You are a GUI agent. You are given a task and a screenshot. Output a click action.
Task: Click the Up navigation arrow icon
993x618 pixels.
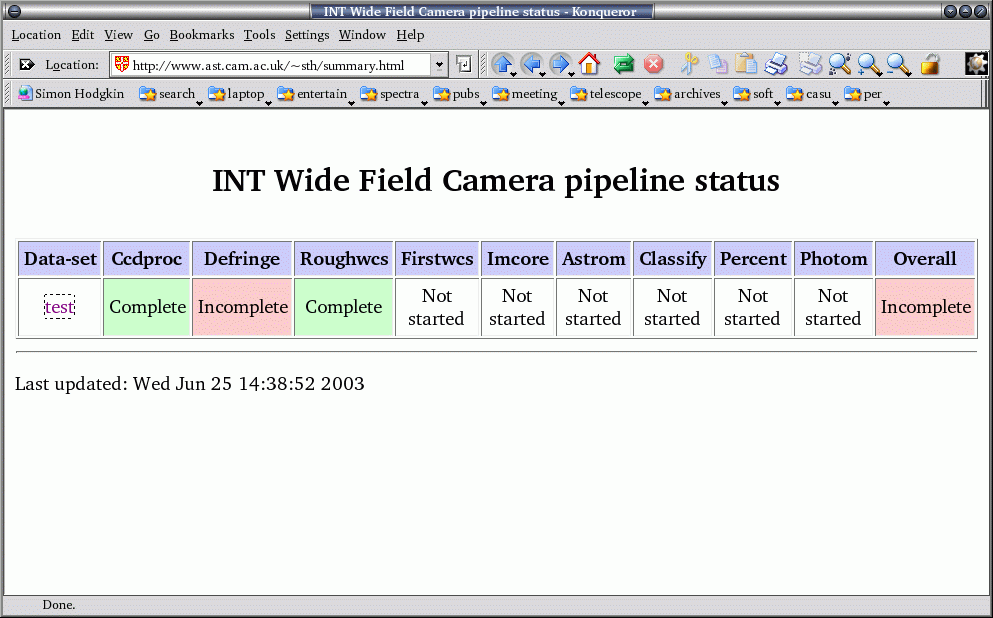click(502, 65)
